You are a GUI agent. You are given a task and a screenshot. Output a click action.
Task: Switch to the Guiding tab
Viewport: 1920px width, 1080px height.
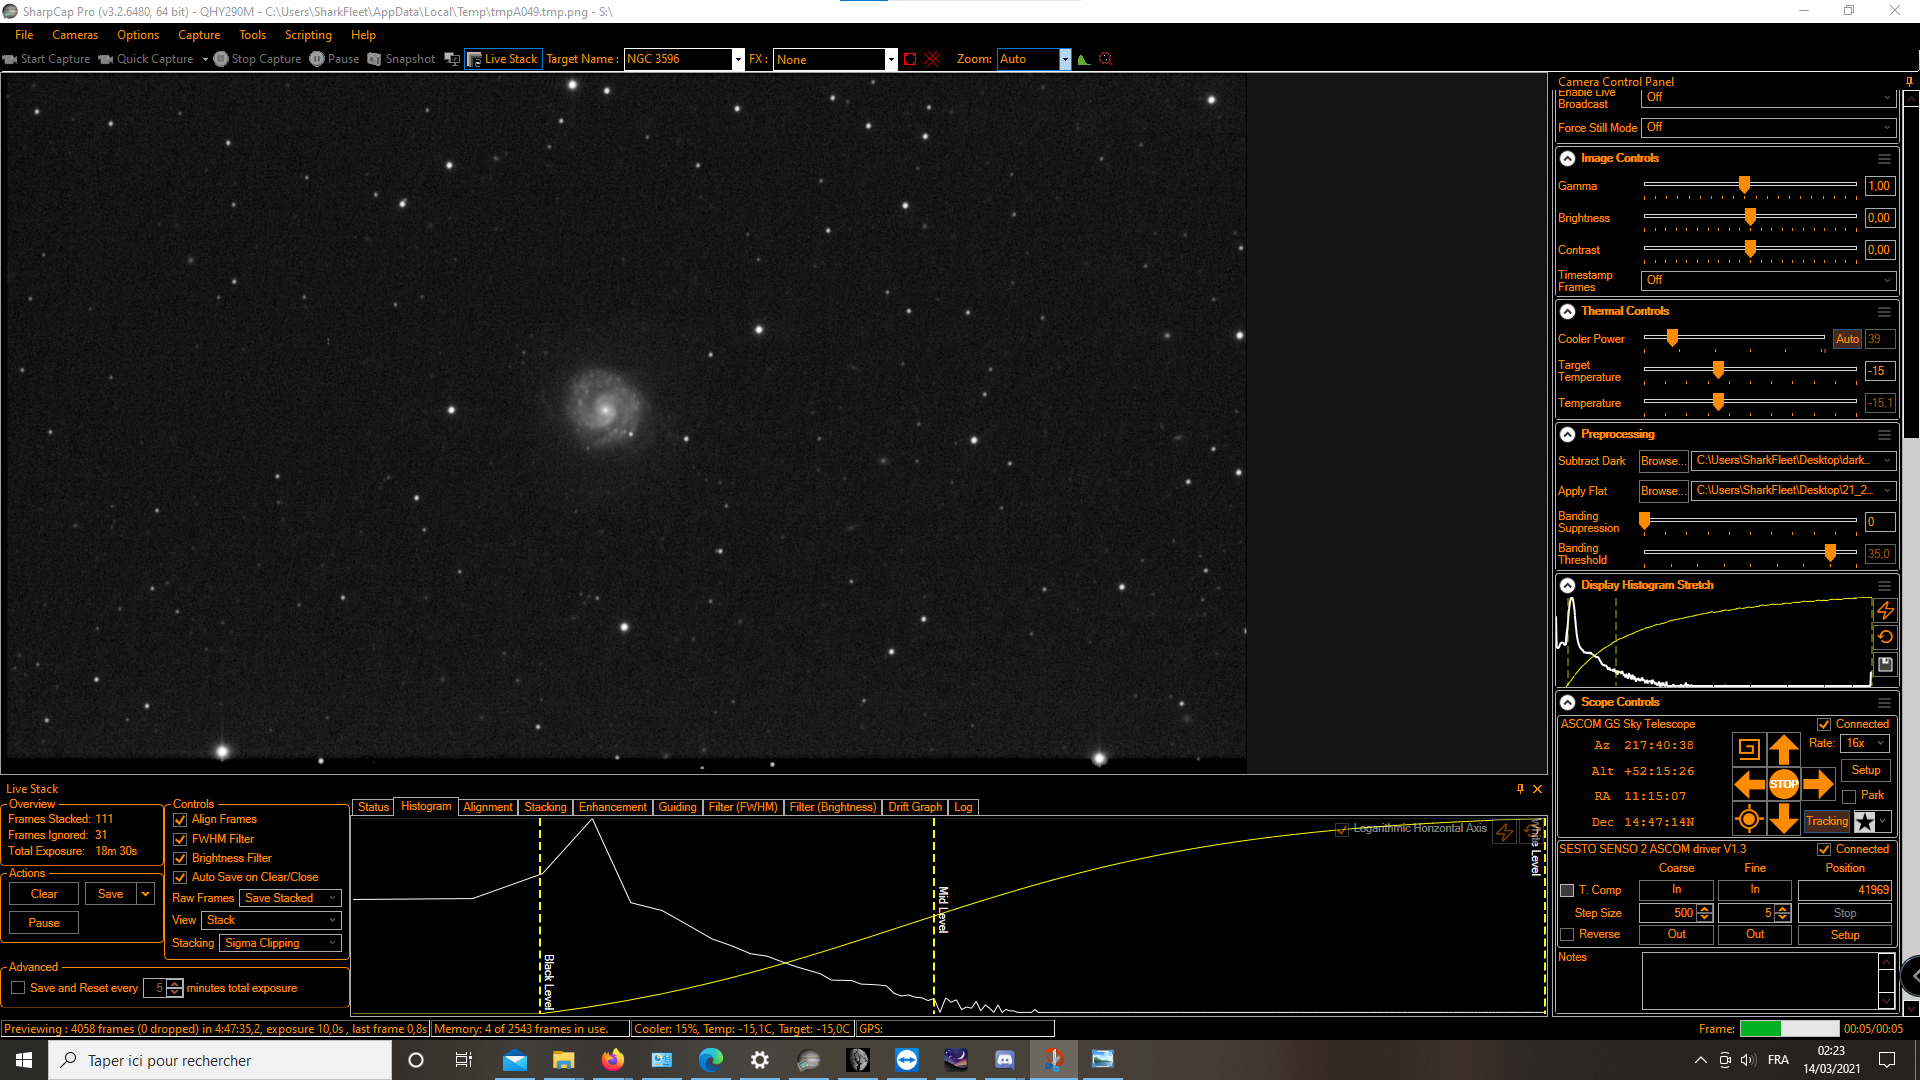pyautogui.click(x=677, y=807)
